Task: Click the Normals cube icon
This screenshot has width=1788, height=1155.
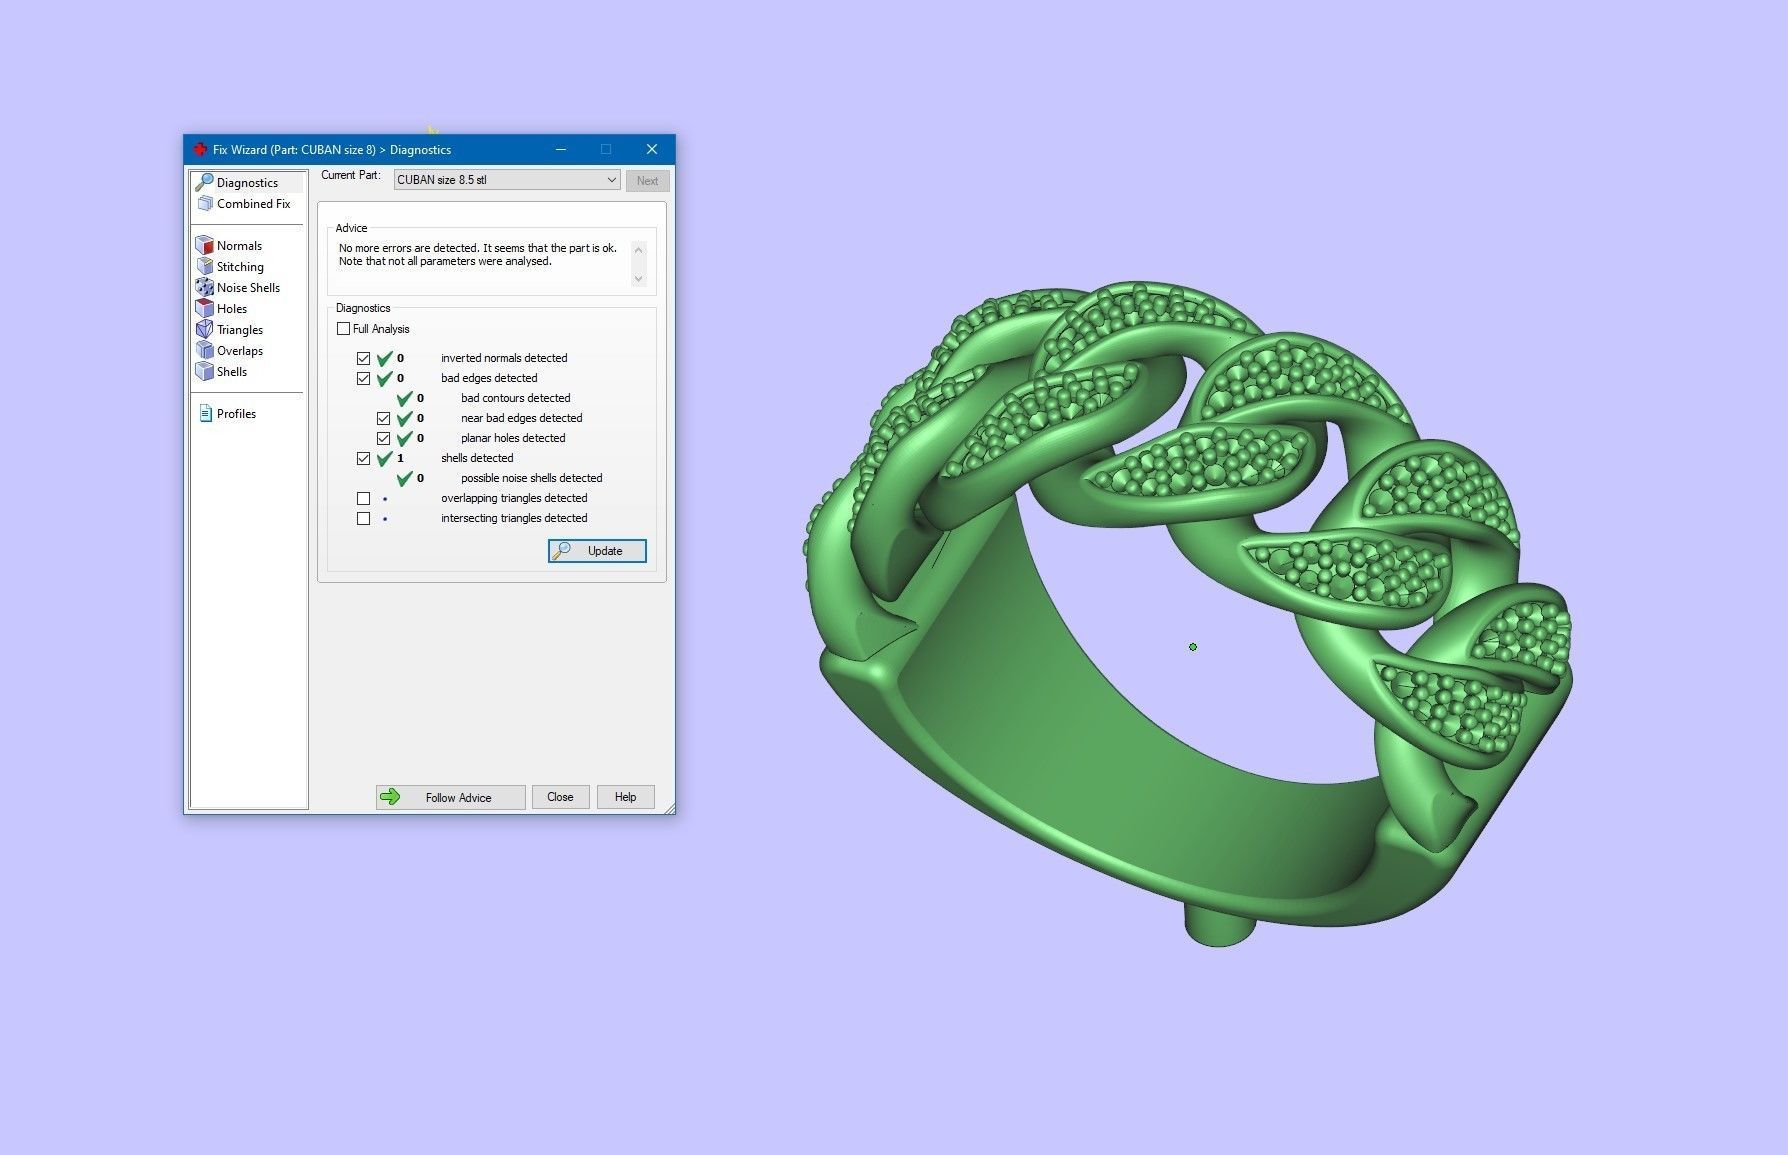Action: 205,245
